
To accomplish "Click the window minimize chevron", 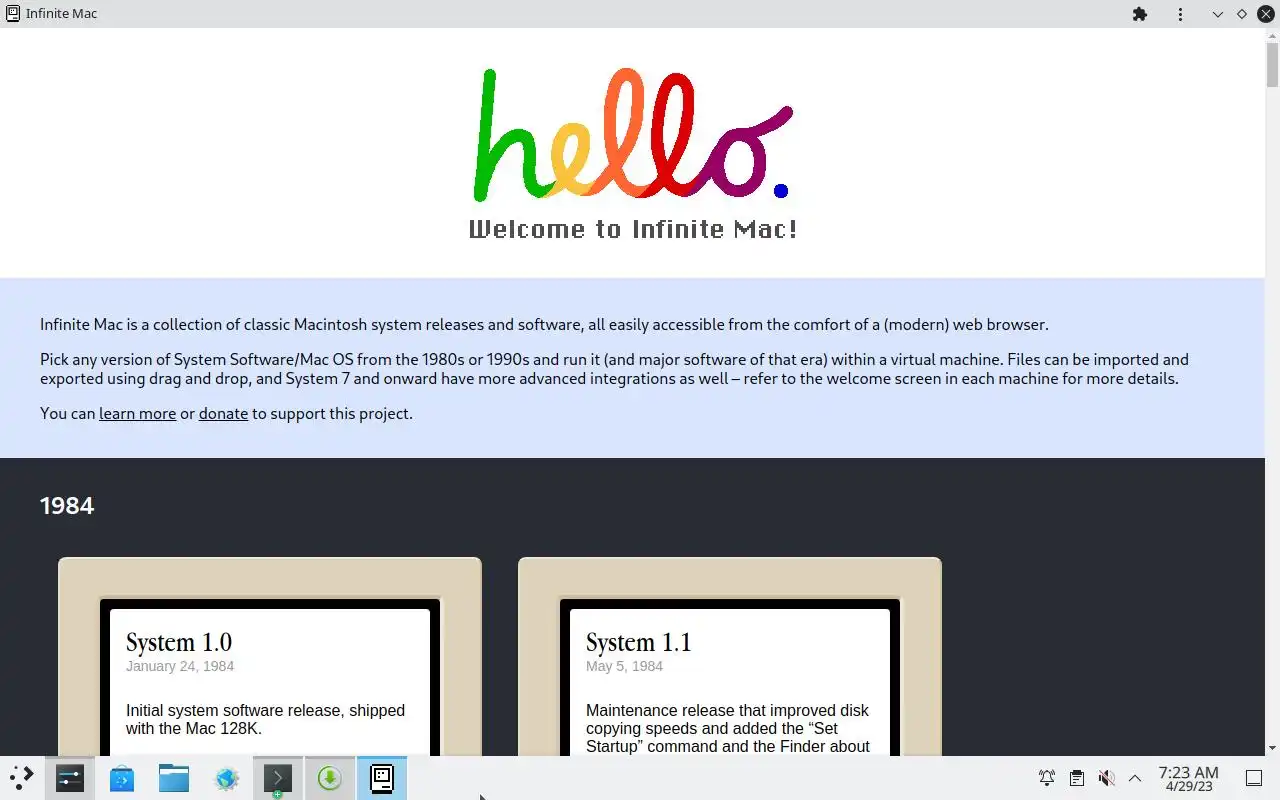I will tap(1217, 14).
